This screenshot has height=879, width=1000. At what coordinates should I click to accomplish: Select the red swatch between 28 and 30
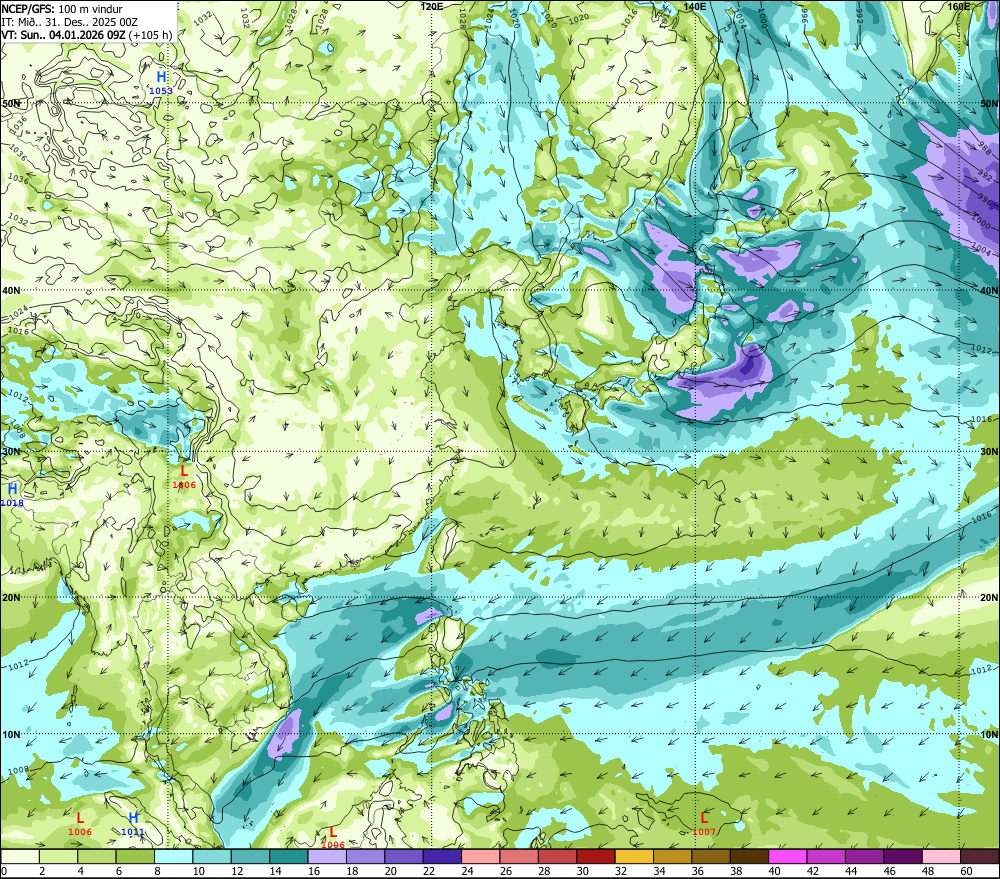point(557,856)
